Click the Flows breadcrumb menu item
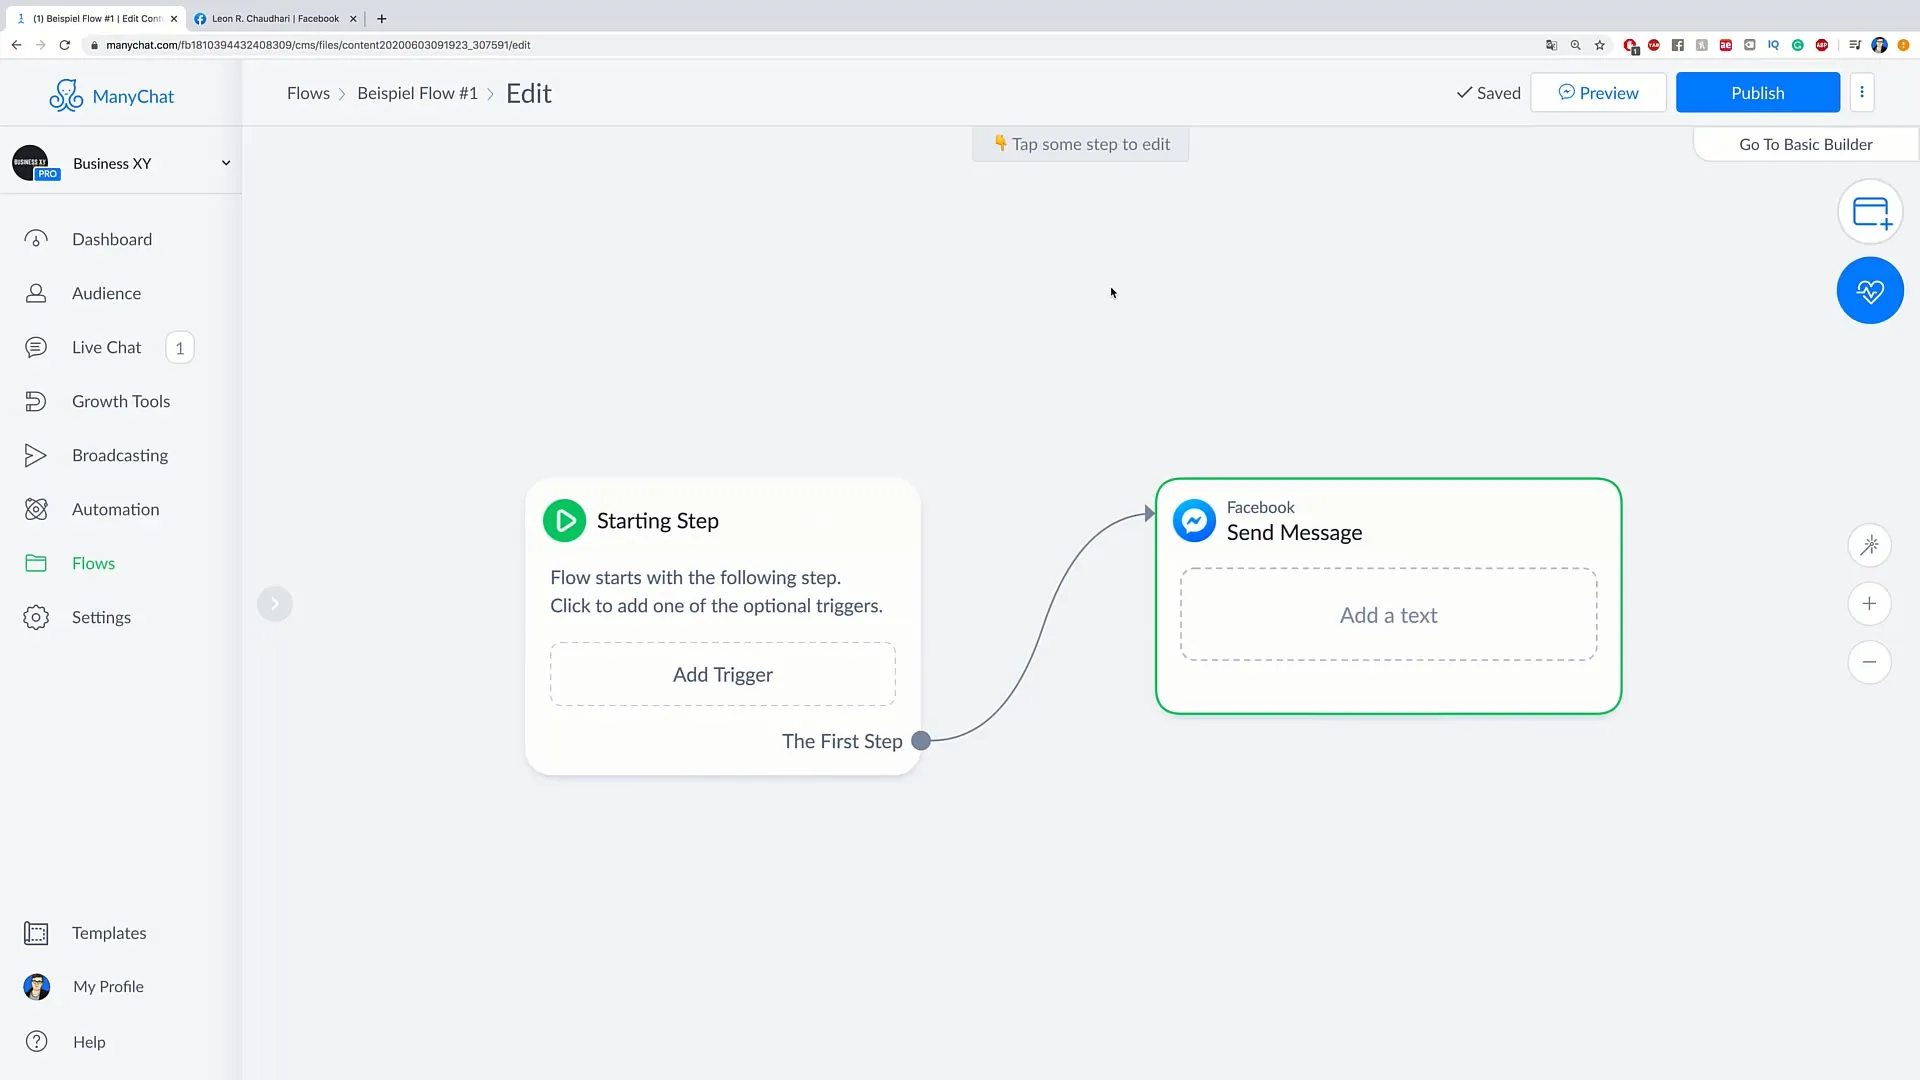 [x=309, y=92]
